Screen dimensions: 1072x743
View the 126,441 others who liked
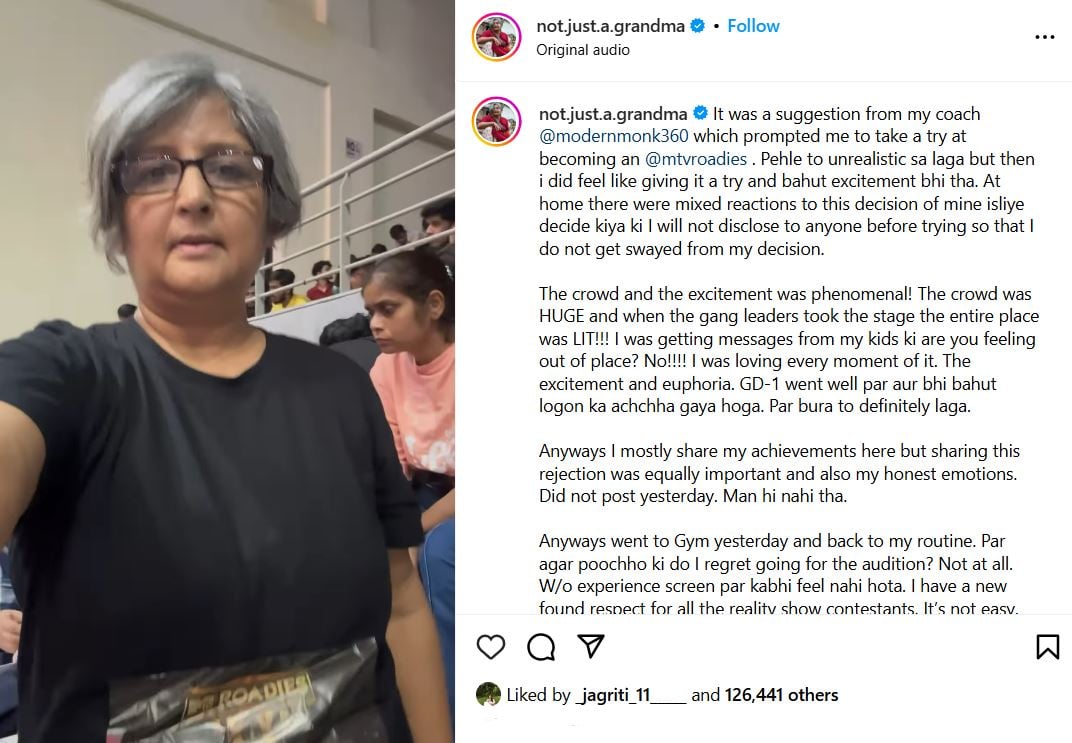781,695
